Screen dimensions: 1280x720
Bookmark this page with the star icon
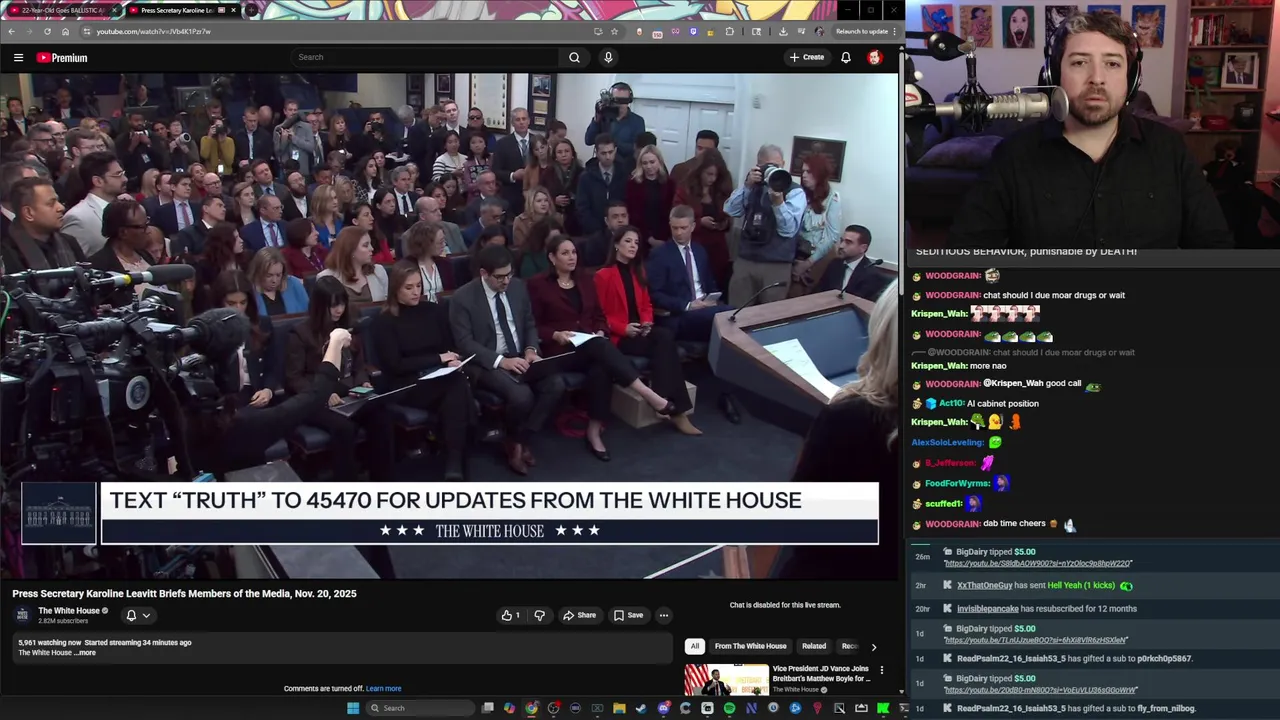[614, 31]
